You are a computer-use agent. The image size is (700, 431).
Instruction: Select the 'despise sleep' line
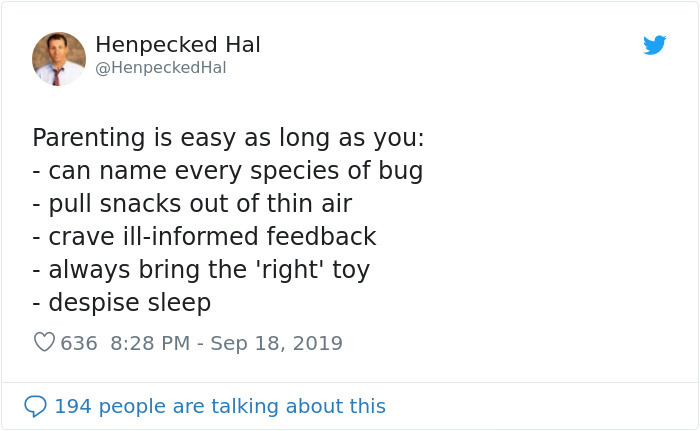click(x=122, y=303)
